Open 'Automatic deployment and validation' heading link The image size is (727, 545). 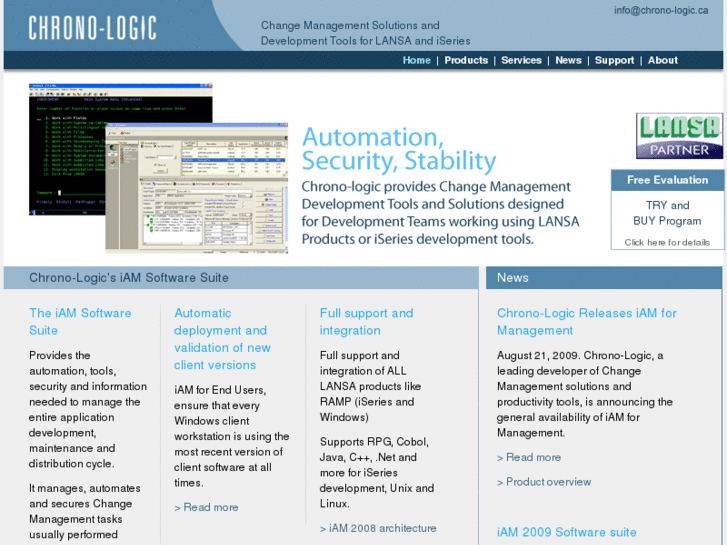click(222, 339)
